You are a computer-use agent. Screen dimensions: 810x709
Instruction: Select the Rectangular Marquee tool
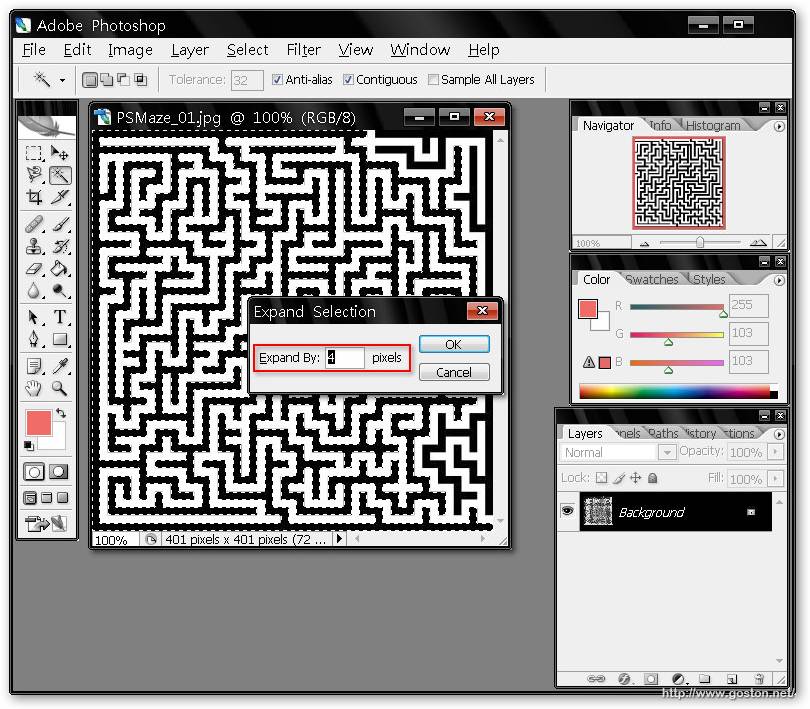click(x=34, y=153)
